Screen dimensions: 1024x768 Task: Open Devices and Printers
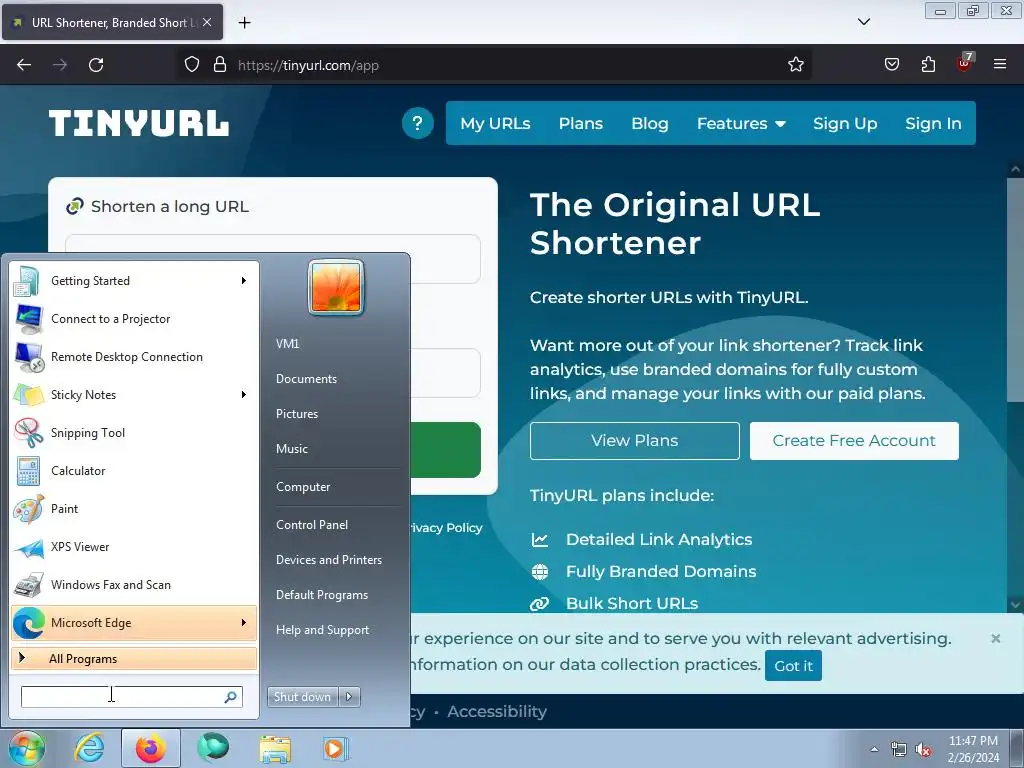point(329,560)
